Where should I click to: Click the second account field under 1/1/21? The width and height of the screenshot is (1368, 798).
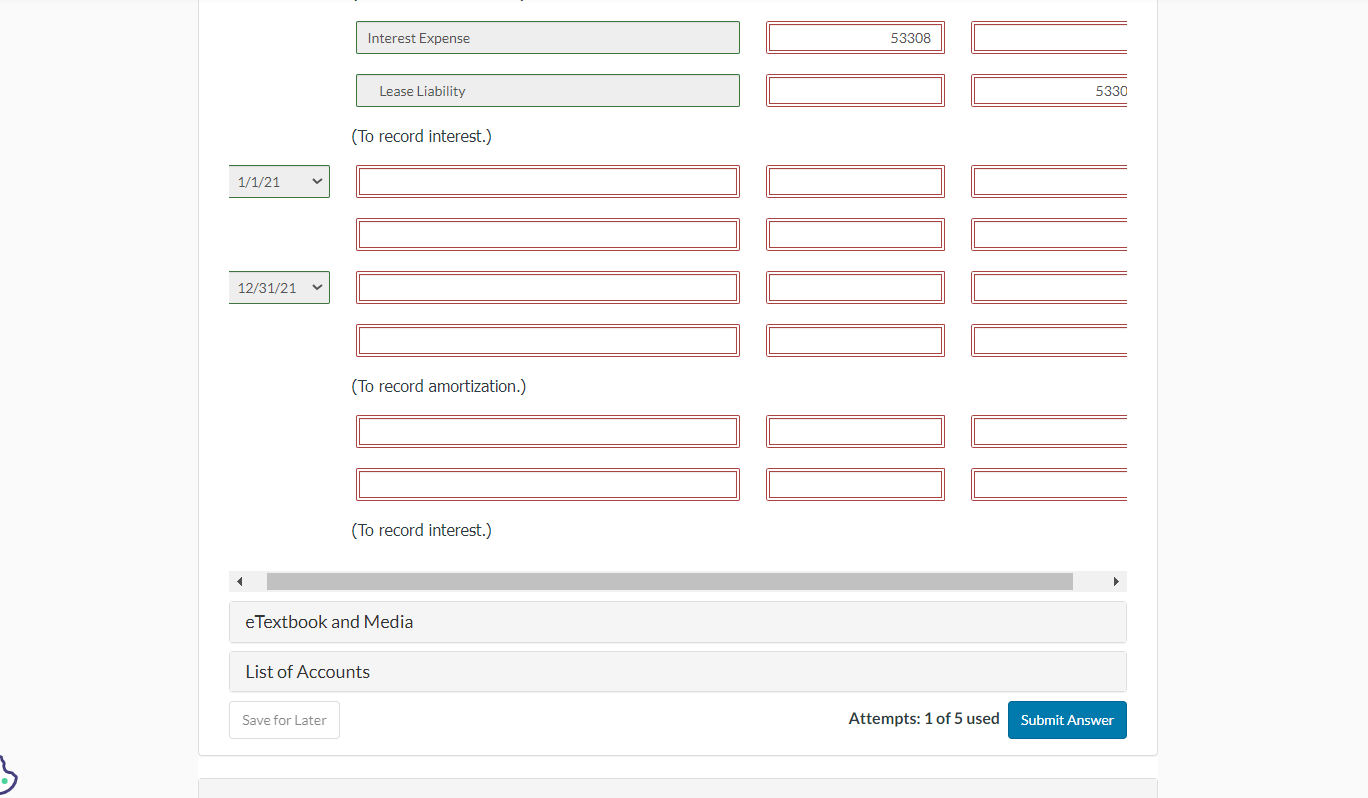[x=547, y=234]
